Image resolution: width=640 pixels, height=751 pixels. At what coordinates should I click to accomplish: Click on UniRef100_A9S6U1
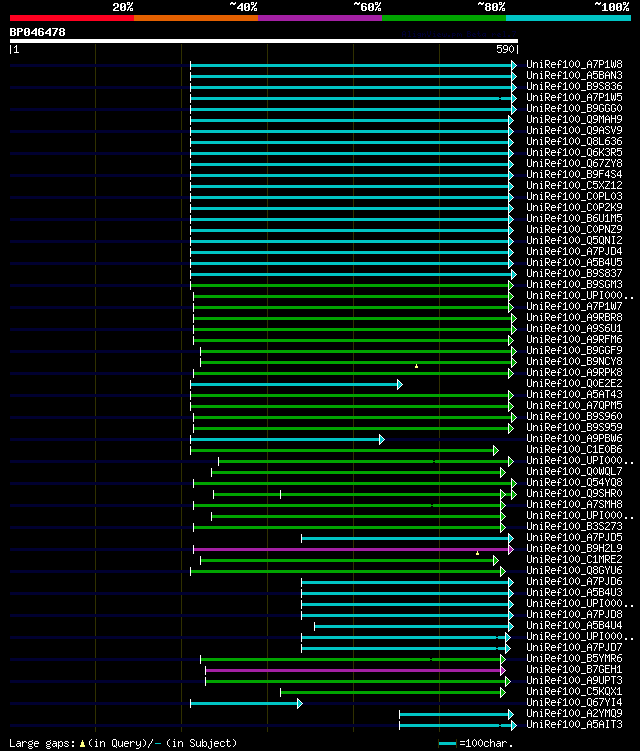[x=574, y=329]
